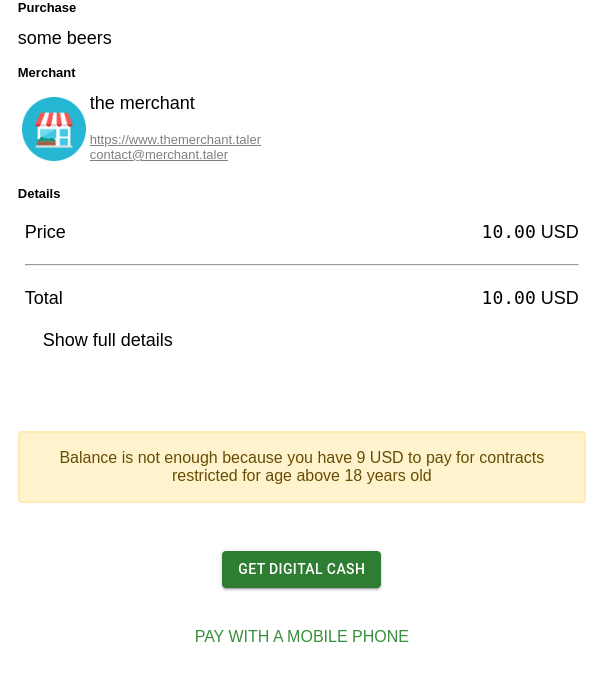Click the purchase summary "some beers"
This screenshot has width=592, height=677.
65,38
